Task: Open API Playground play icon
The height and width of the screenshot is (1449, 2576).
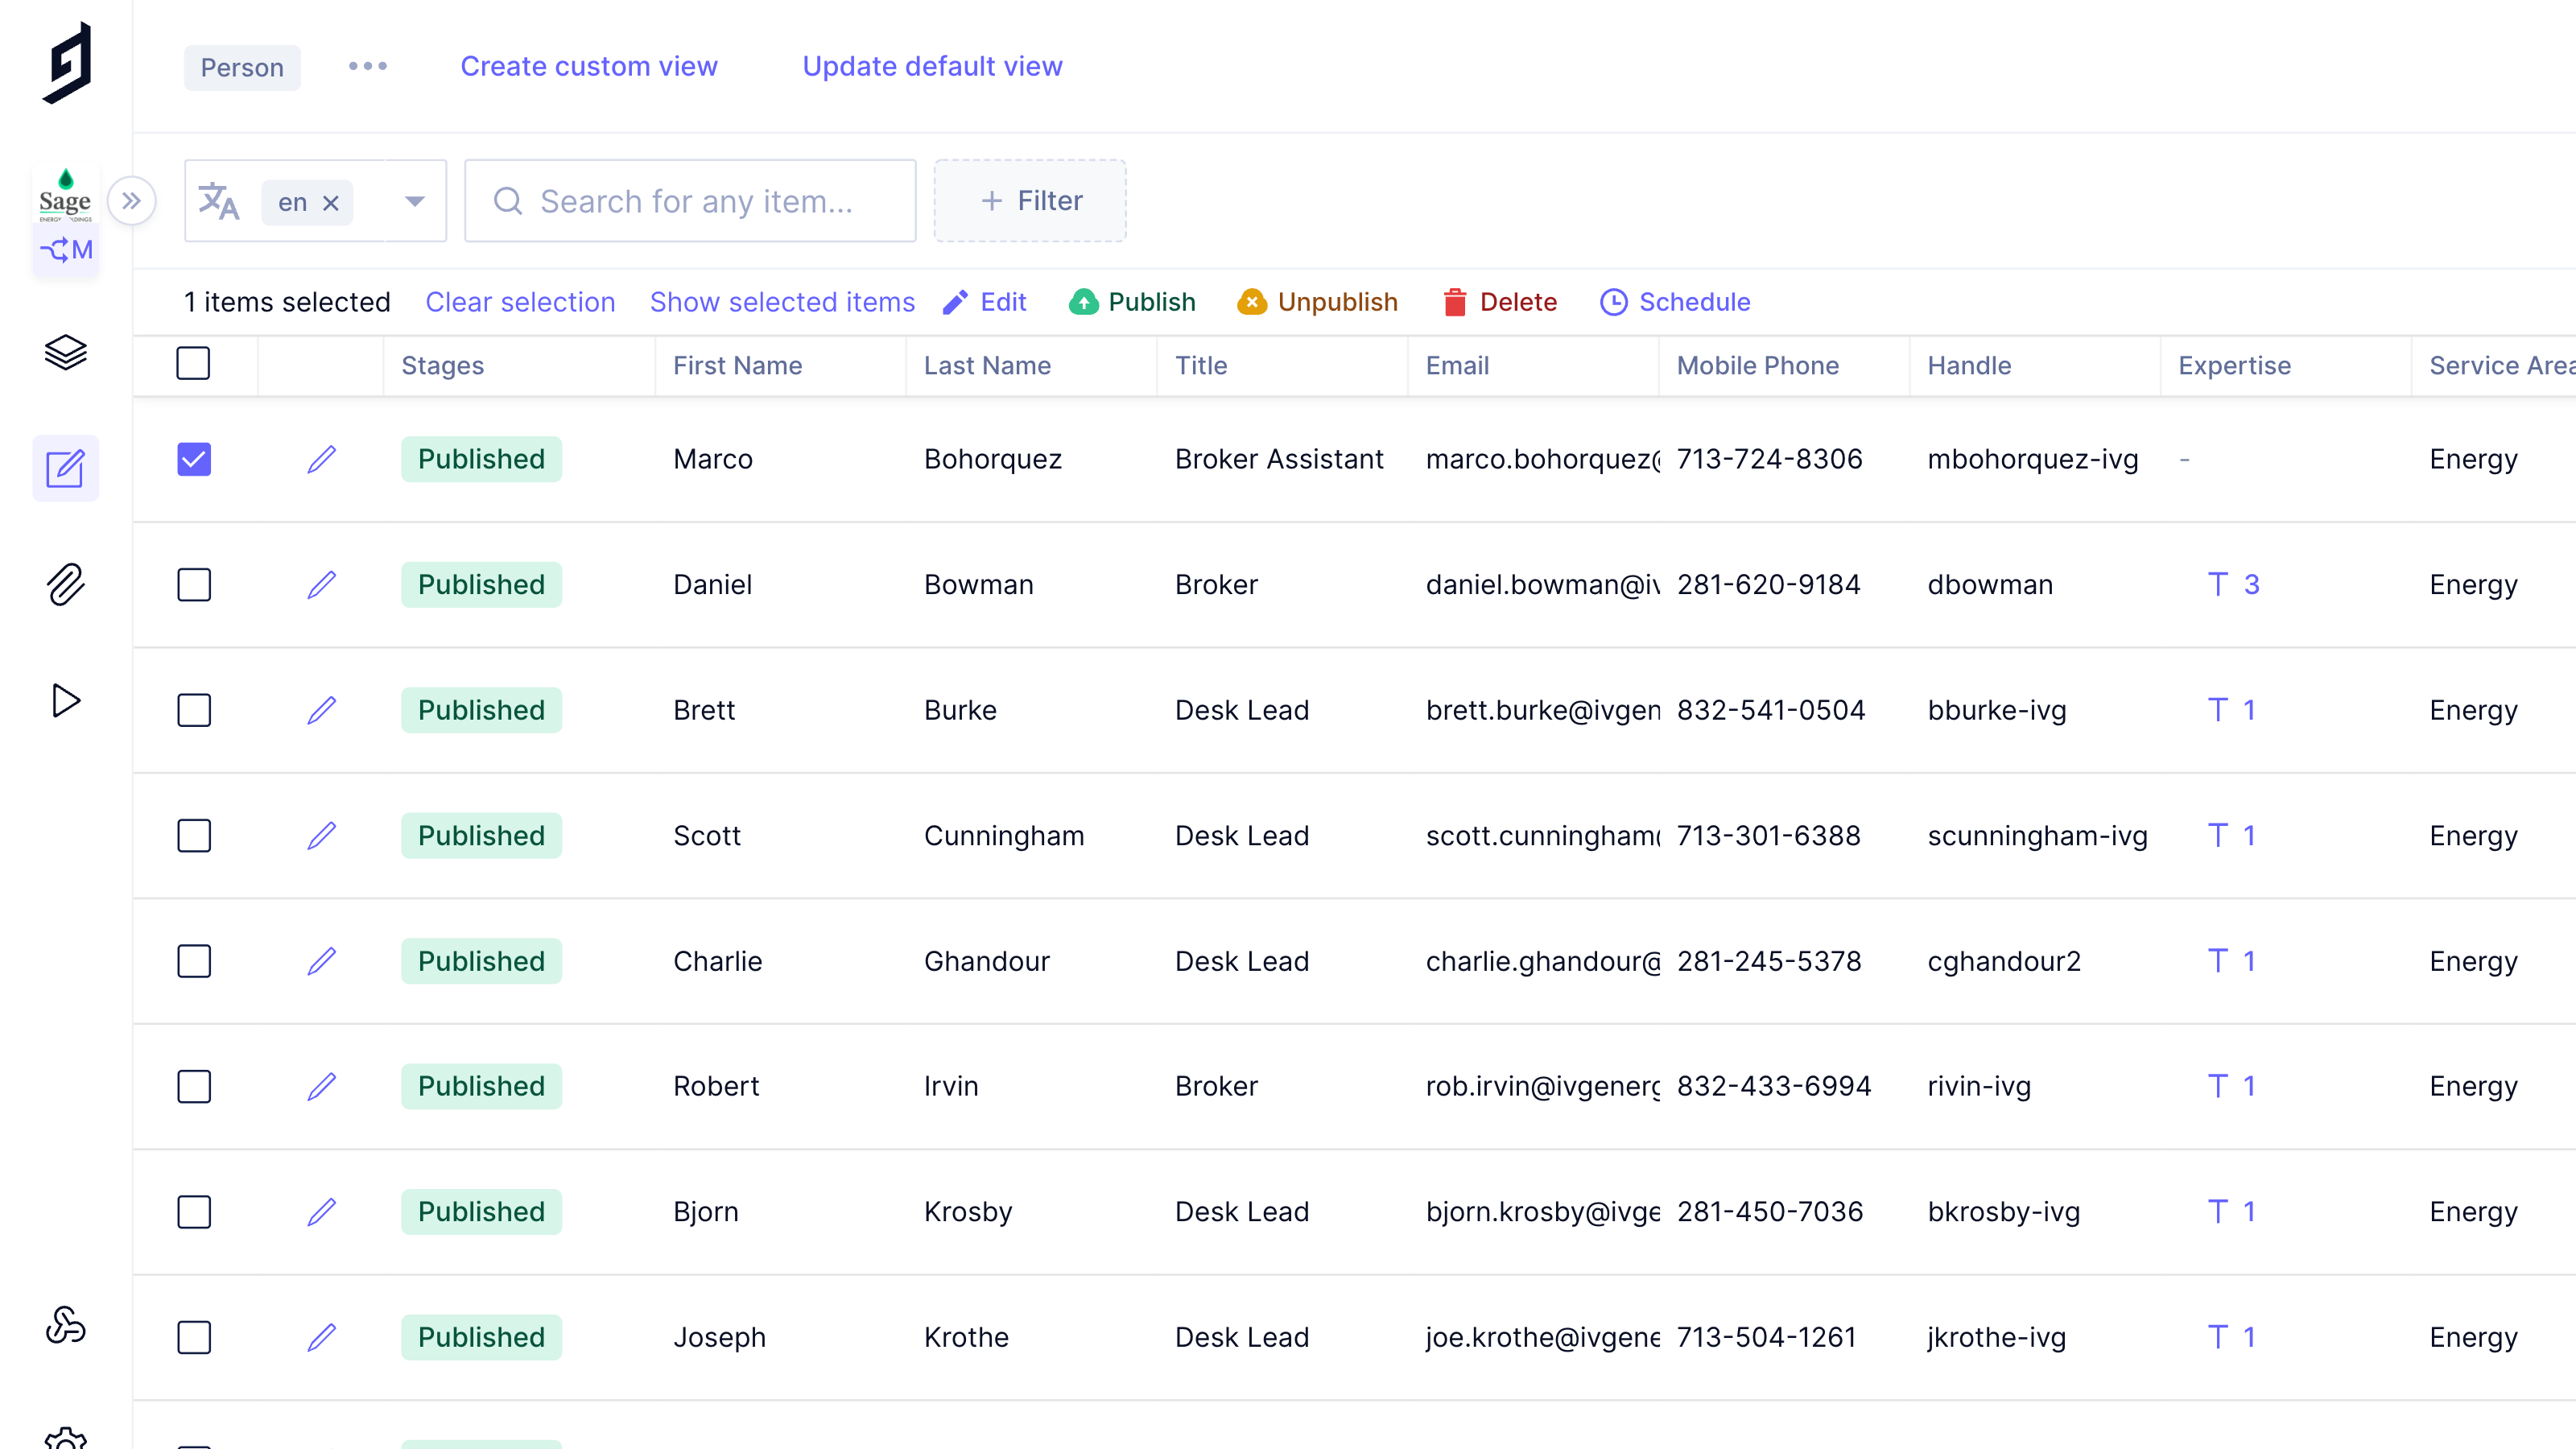Action: coord(66,700)
